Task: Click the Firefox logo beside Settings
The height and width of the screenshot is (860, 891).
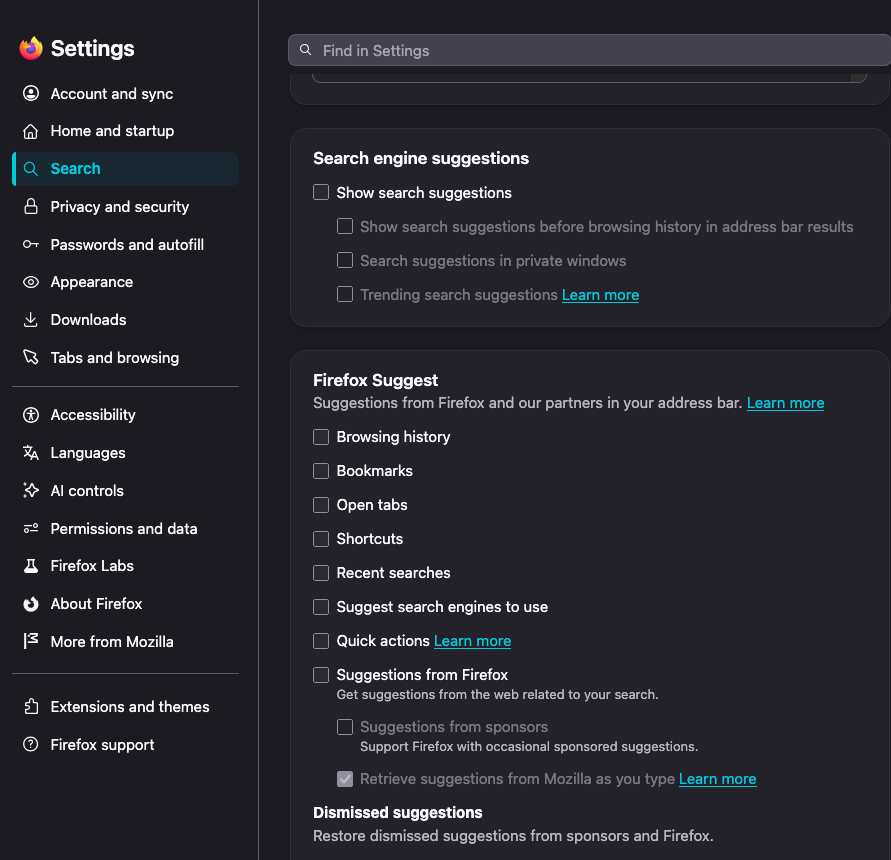Action: (x=31, y=48)
